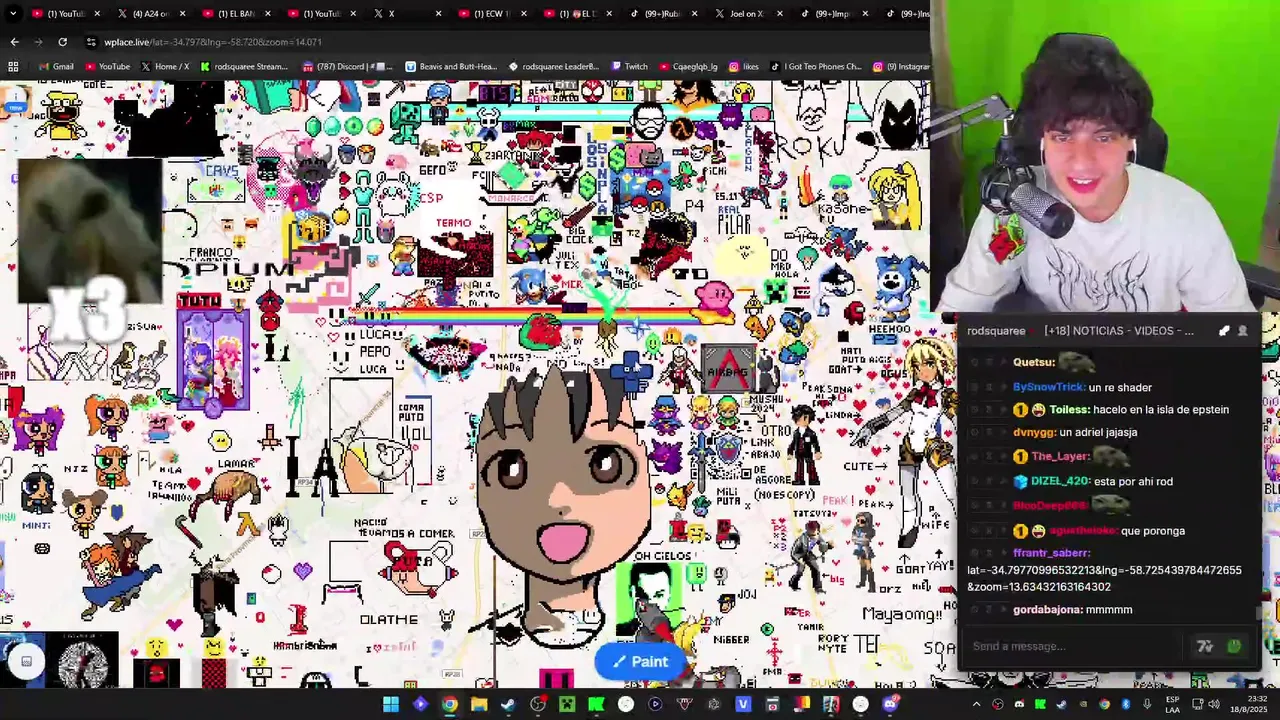Switch the ESP LAA keyboard language indicator
The height and width of the screenshot is (720, 1280).
(x=1173, y=705)
